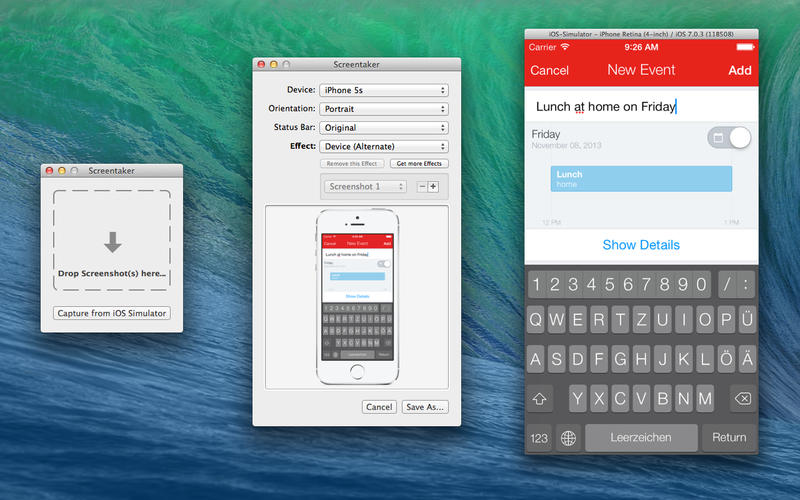Click the event title field Lunch at home on Friday
Viewport: 800px width, 500px height.
641,107
